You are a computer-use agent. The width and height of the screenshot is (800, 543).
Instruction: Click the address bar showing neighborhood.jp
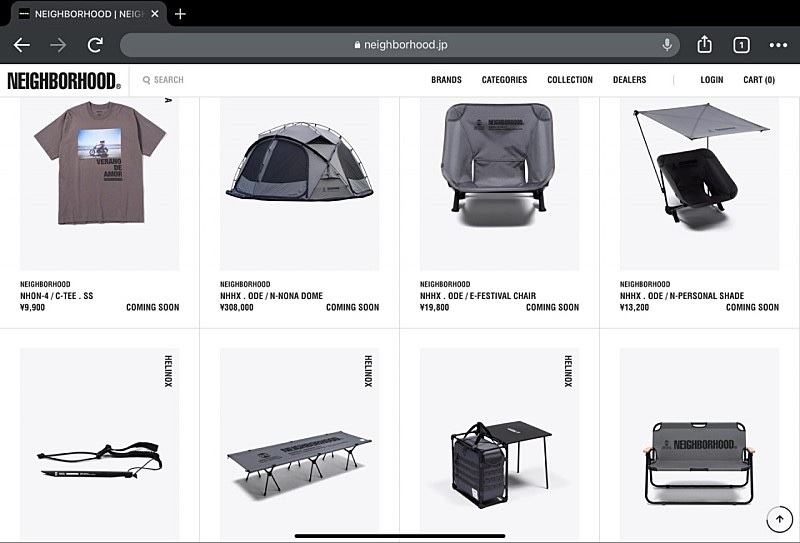(x=400, y=45)
